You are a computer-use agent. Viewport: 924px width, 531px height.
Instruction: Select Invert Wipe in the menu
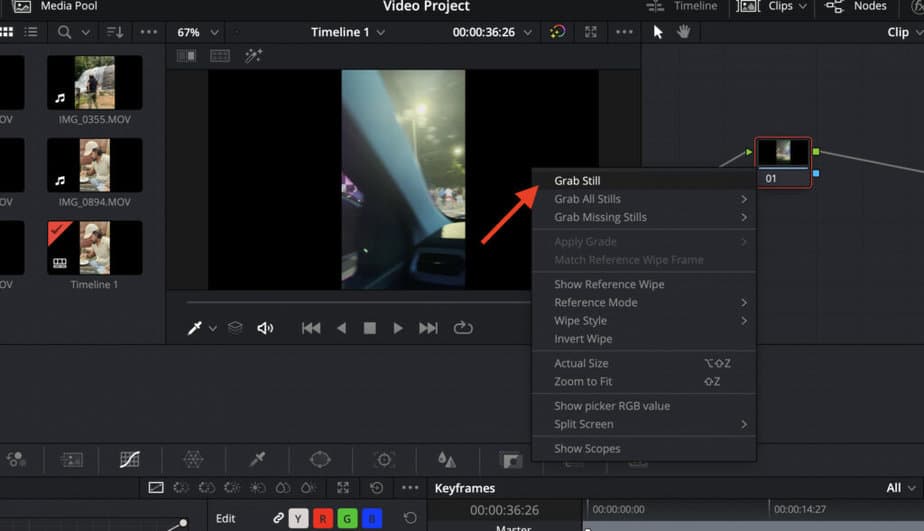click(644, 339)
